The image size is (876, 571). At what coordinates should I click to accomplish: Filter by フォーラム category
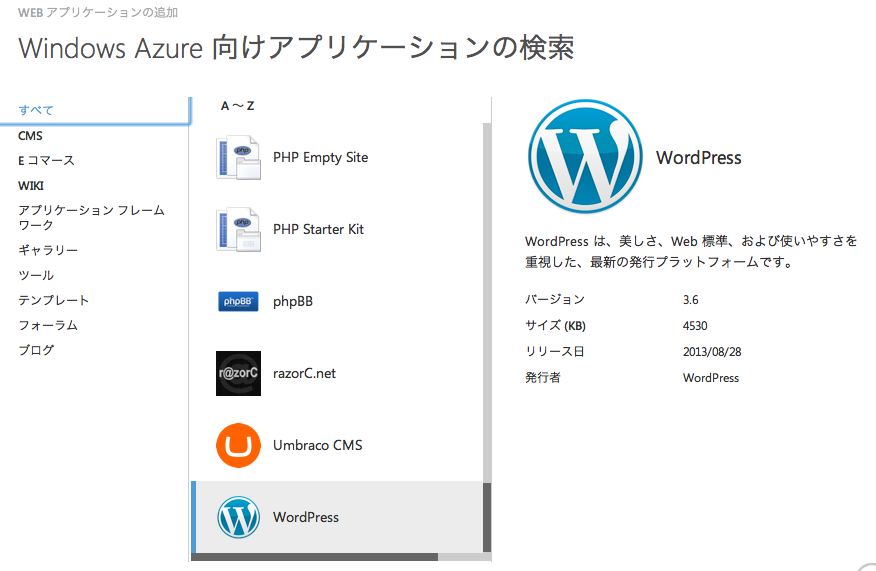48,325
